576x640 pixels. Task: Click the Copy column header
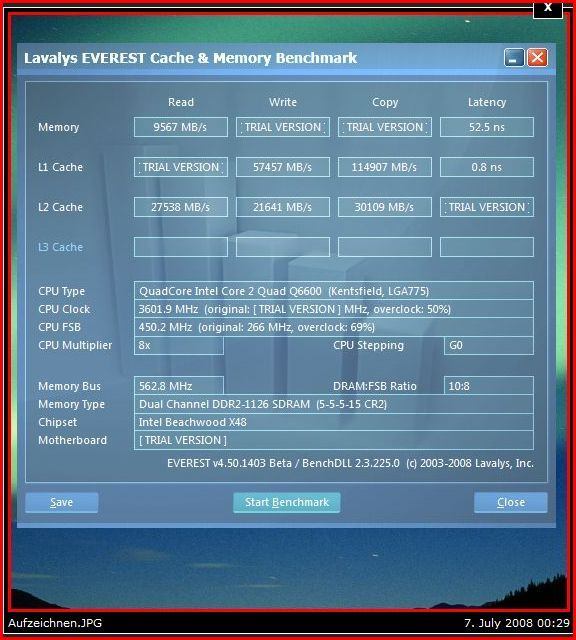coord(385,102)
